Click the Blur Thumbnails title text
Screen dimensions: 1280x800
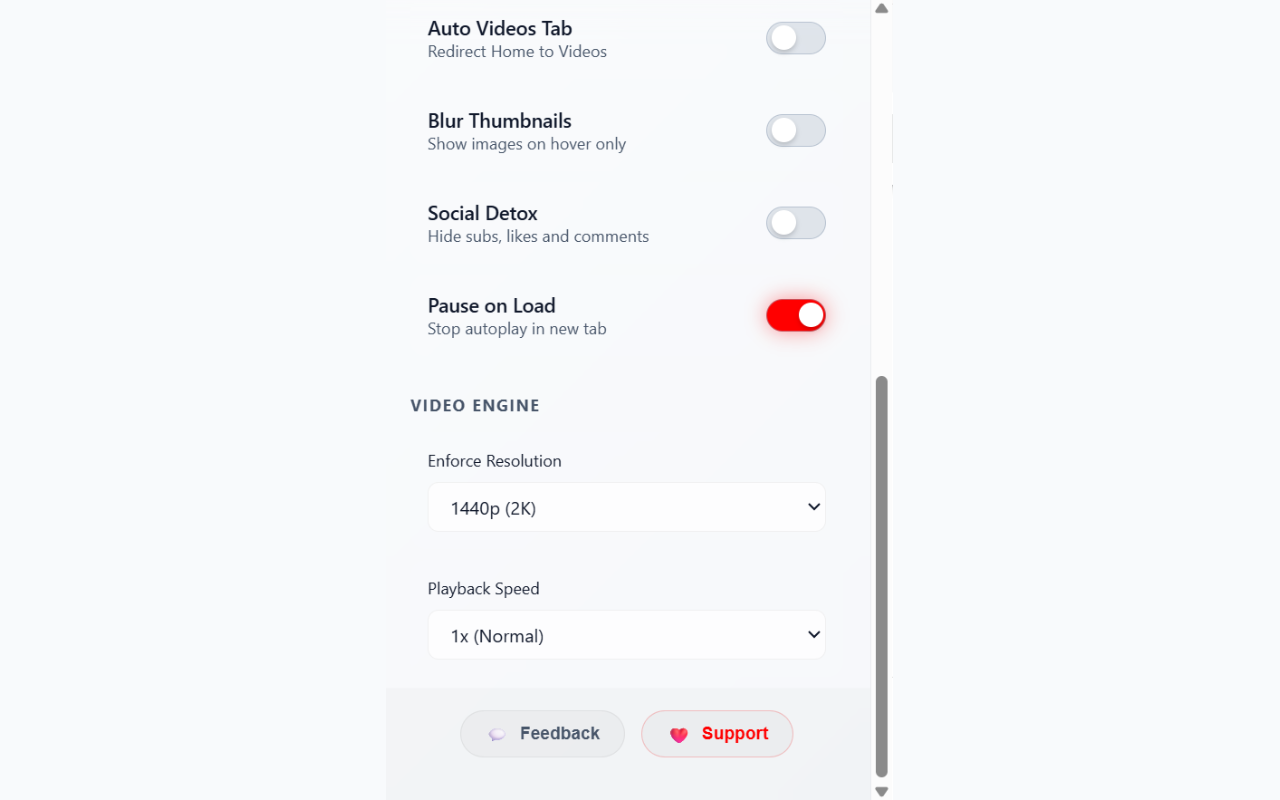499,121
